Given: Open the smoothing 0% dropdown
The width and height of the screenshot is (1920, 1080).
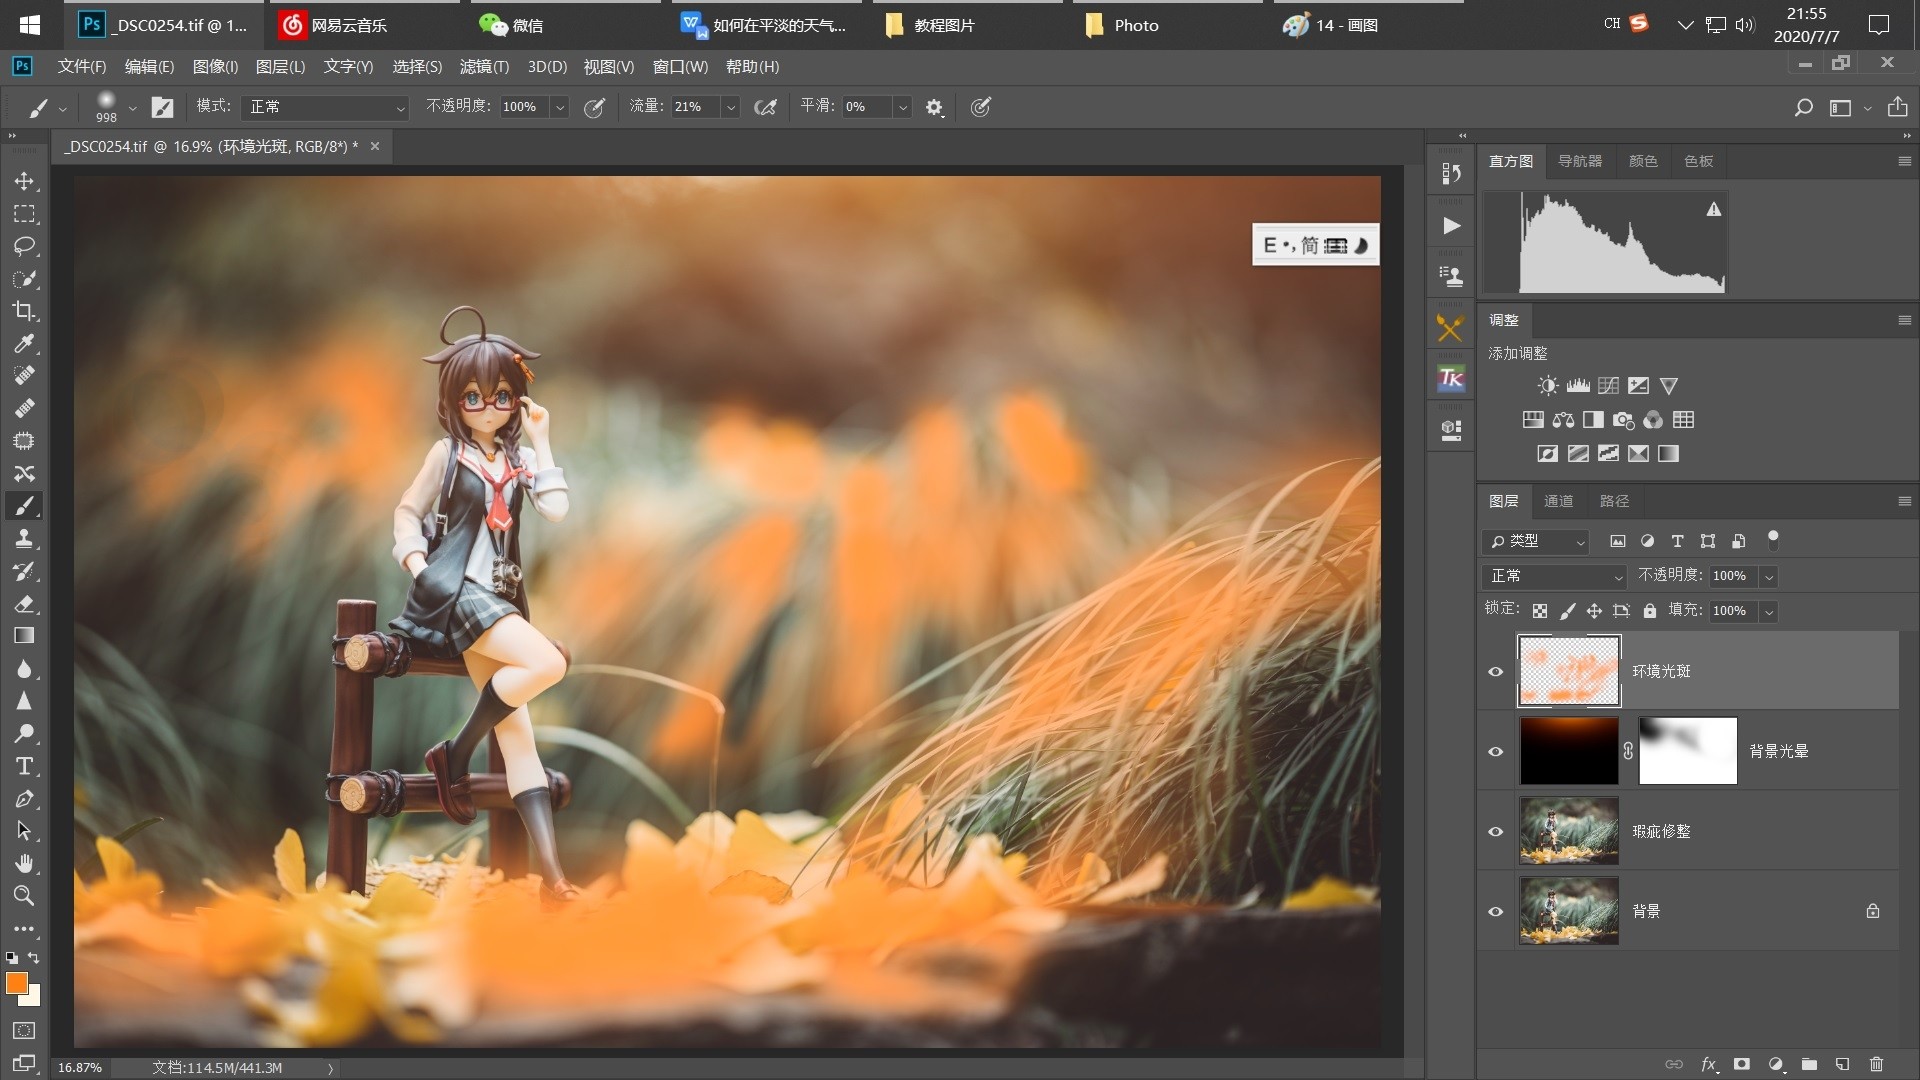Looking at the screenshot, I should pyautogui.click(x=903, y=107).
